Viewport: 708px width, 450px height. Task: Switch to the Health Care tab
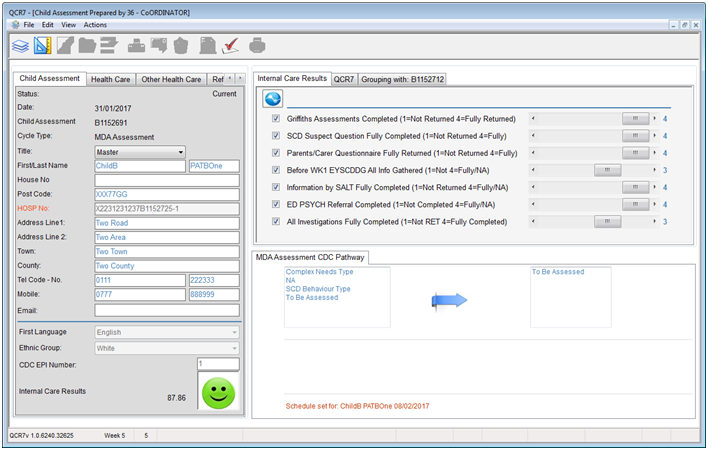(x=110, y=79)
